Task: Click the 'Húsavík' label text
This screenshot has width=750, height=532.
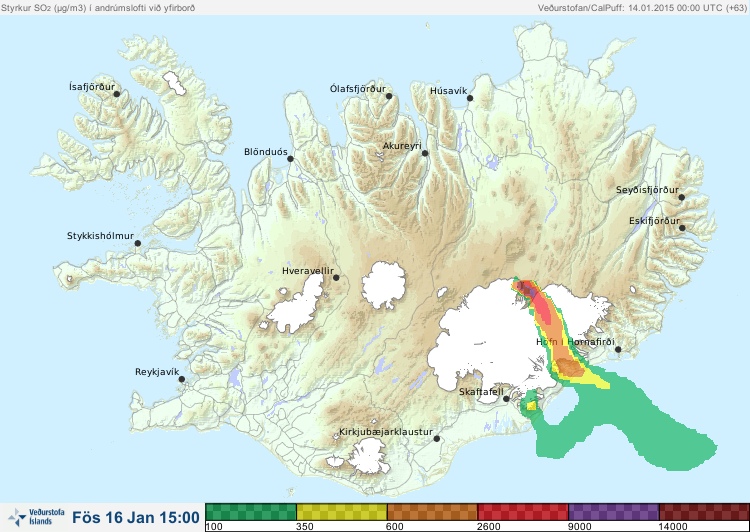Action: [448, 91]
